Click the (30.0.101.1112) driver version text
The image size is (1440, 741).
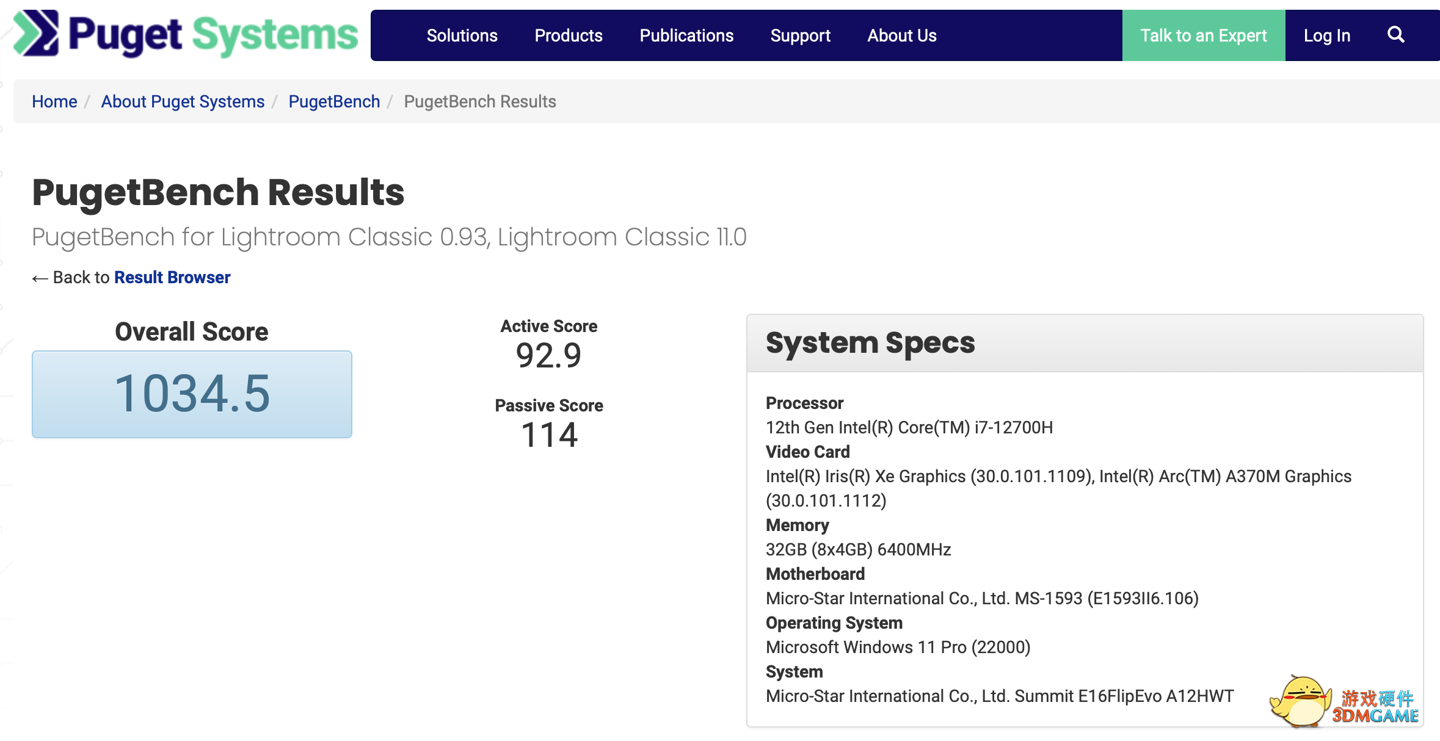pyautogui.click(x=826, y=501)
